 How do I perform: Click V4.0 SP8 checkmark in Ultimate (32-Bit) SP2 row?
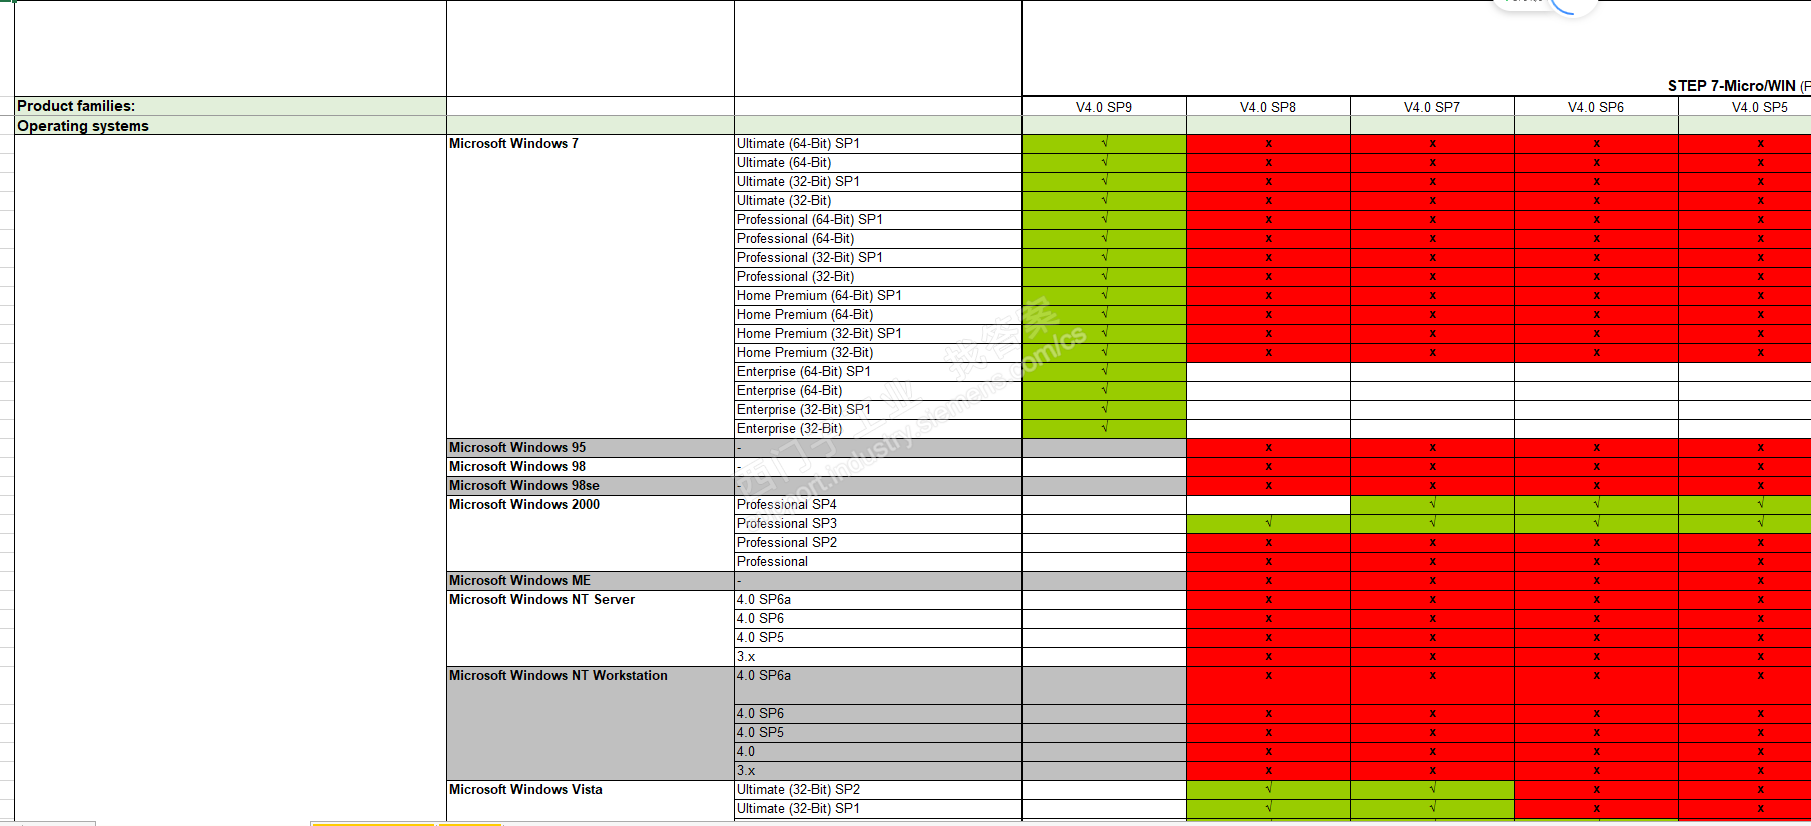[1269, 789]
